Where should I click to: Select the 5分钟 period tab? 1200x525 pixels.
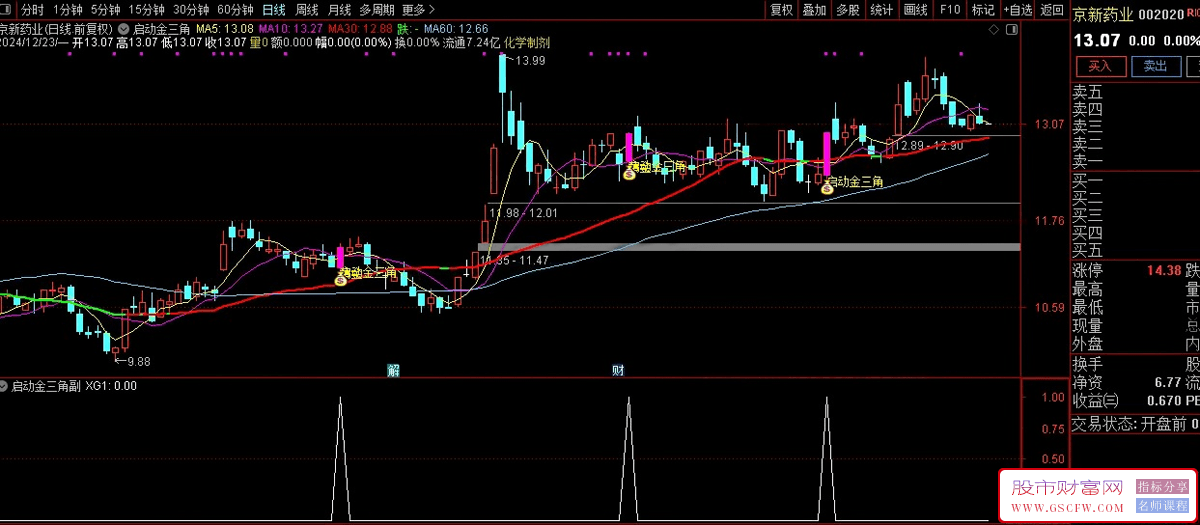pyautogui.click(x=105, y=9)
